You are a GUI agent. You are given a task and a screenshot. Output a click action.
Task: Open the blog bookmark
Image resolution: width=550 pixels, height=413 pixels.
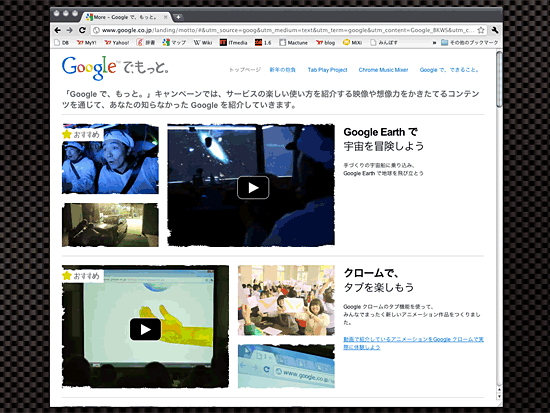click(325, 42)
